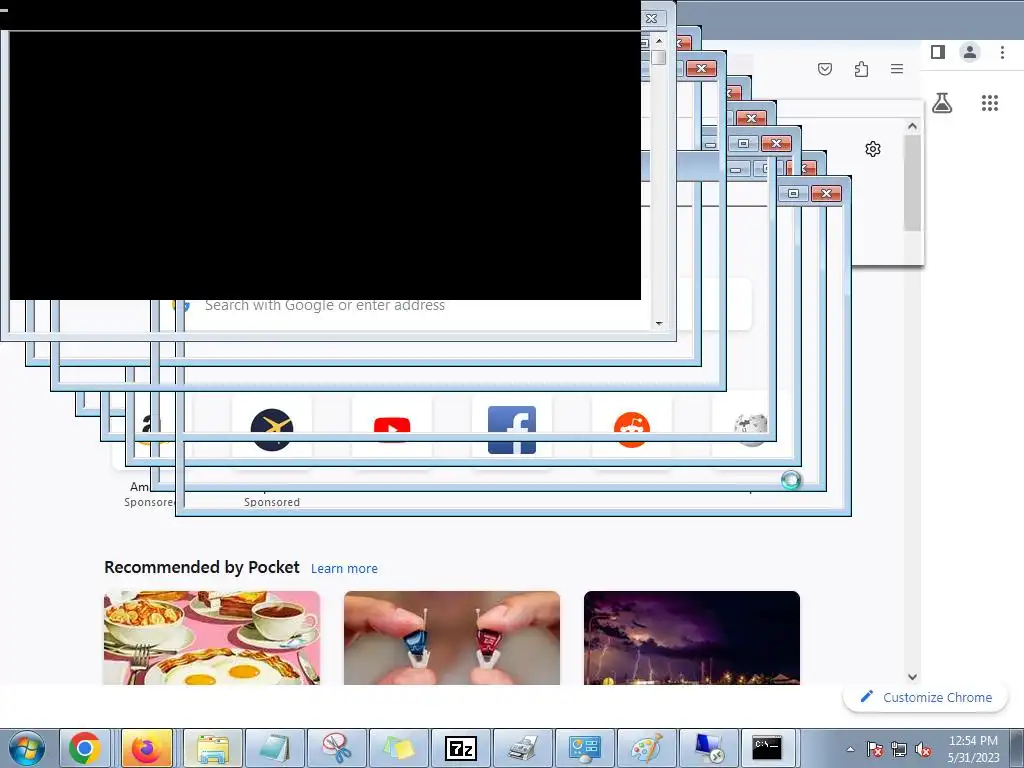Maximize the frontmost cascaded empty window

pyautogui.click(x=793, y=193)
